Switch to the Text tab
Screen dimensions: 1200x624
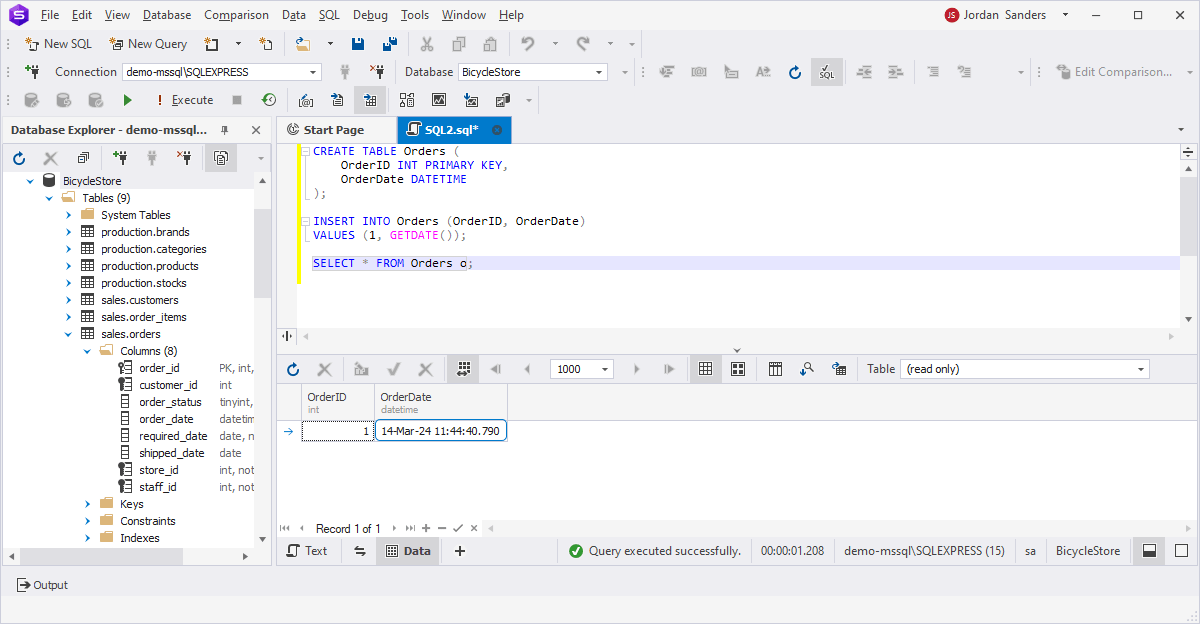tap(307, 551)
